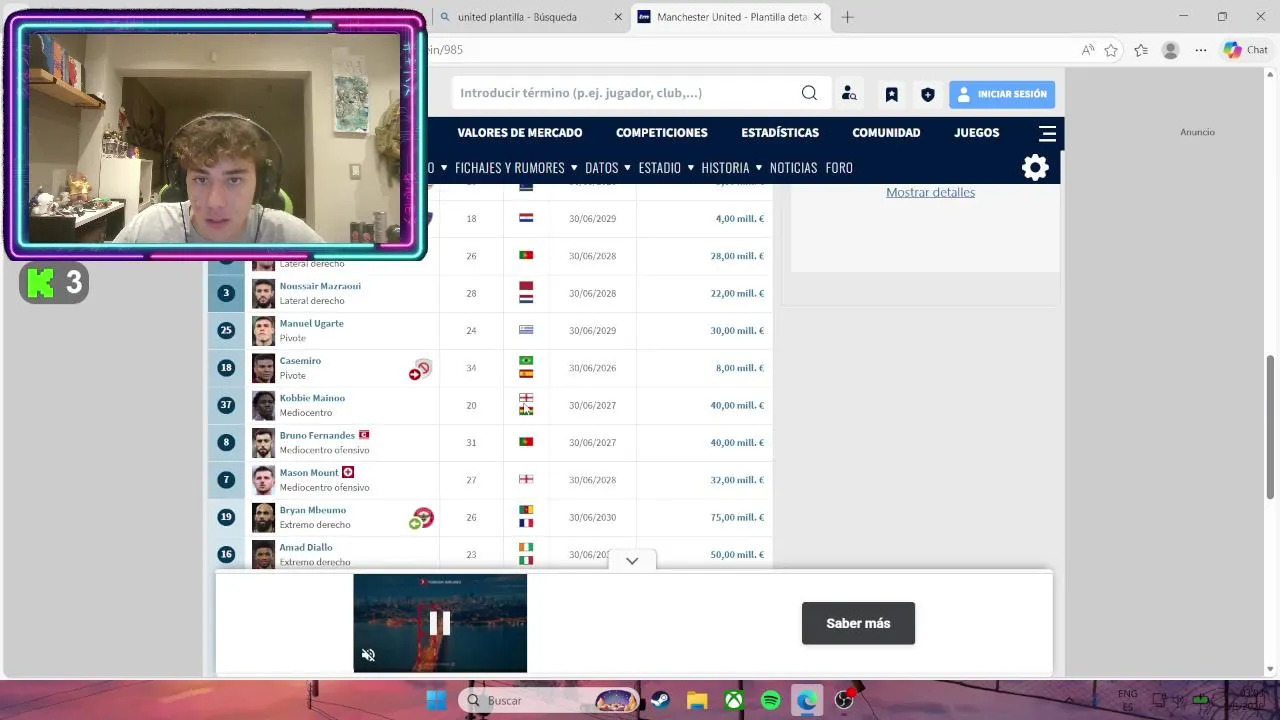The height and width of the screenshot is (720, 1280).
Task: Close the united plantilla search tab
Action: [618, 17]
